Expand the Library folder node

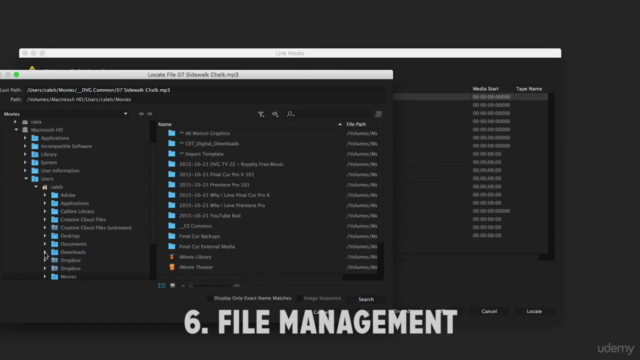click(x=25, y=154)
